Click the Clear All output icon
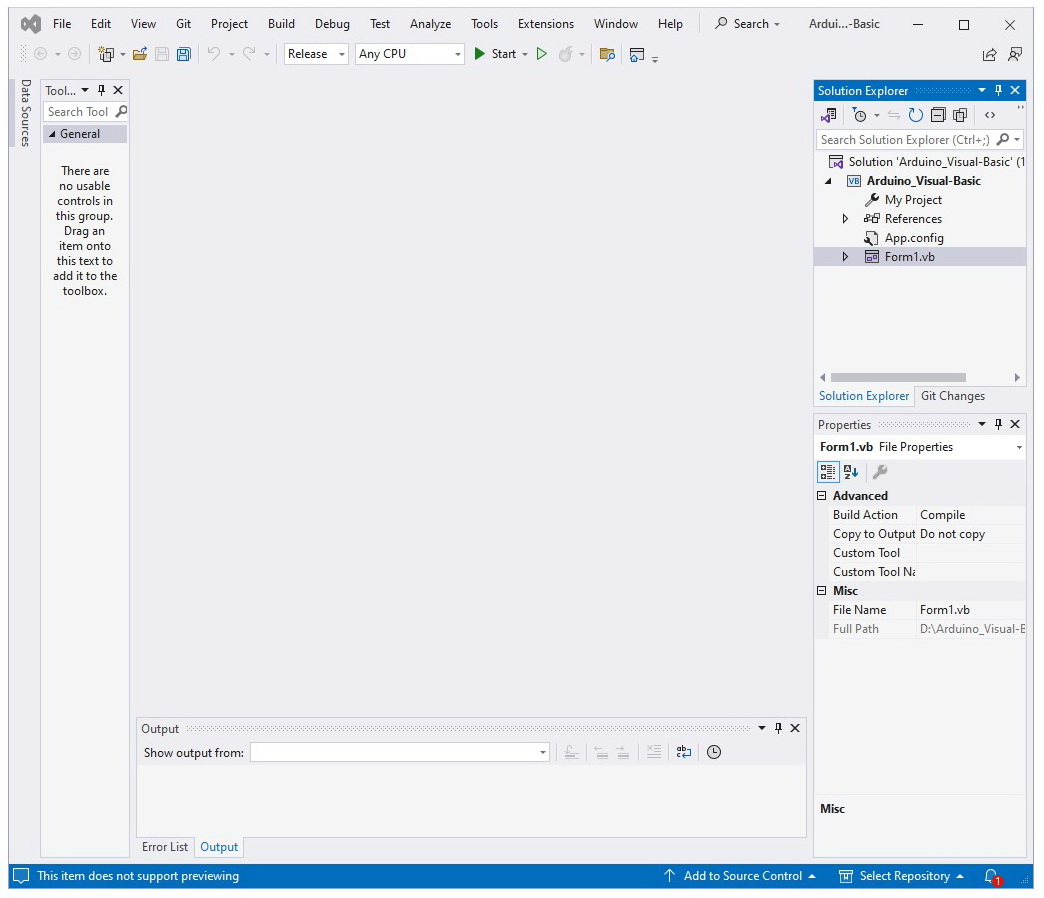This screenshot has height=898, width=1044. 653,752
